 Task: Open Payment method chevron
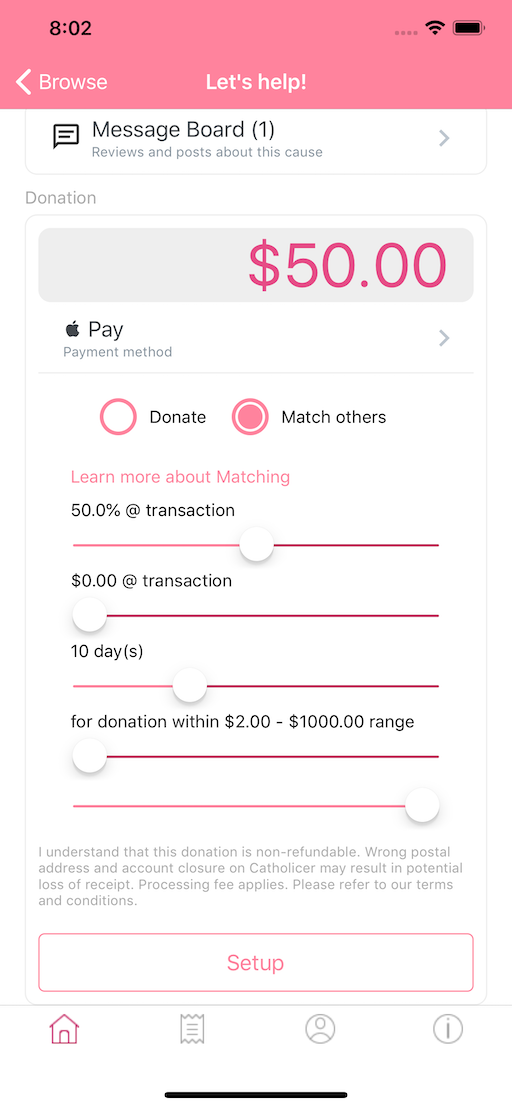click(x=444, y=338)
